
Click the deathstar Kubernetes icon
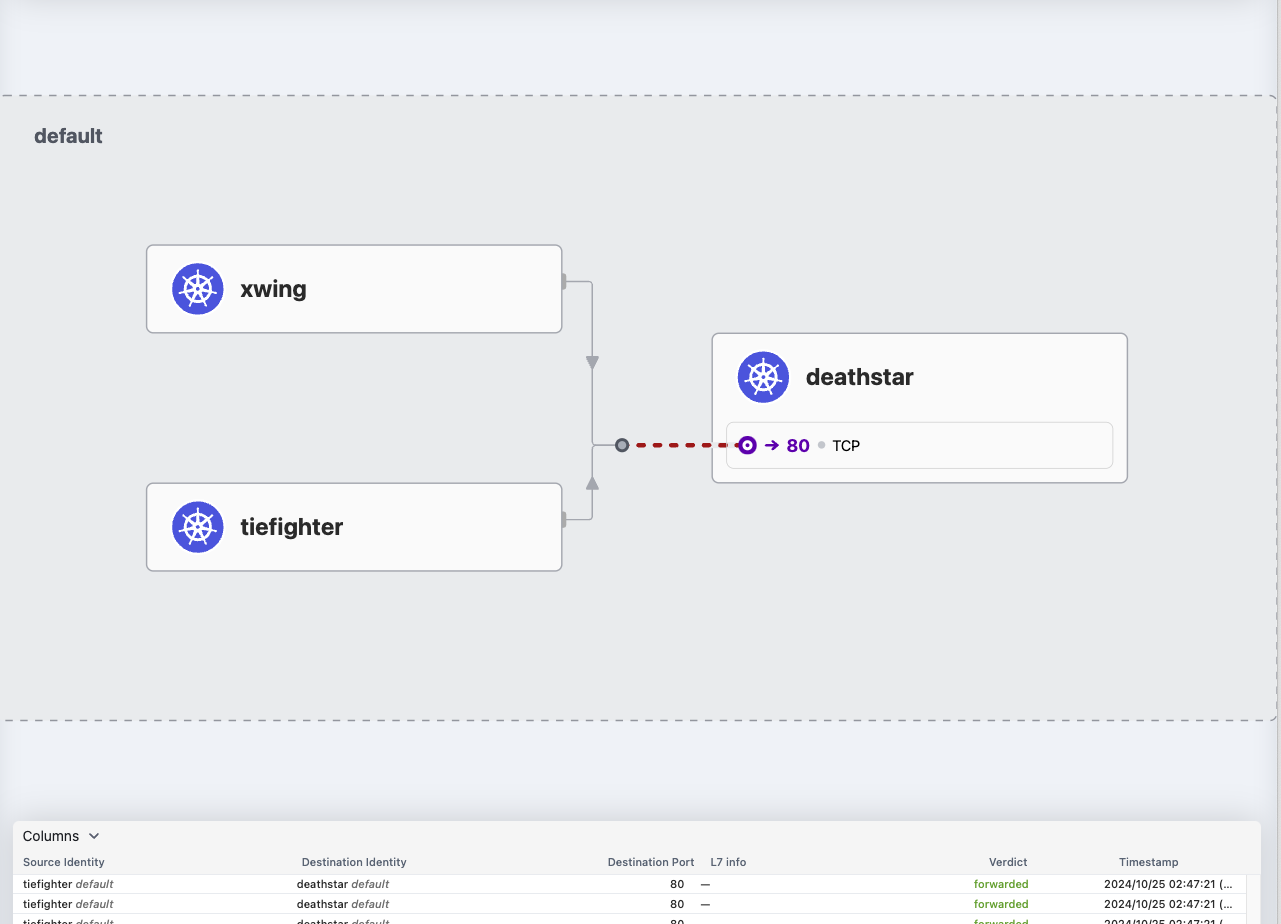(x=764, y=377)
